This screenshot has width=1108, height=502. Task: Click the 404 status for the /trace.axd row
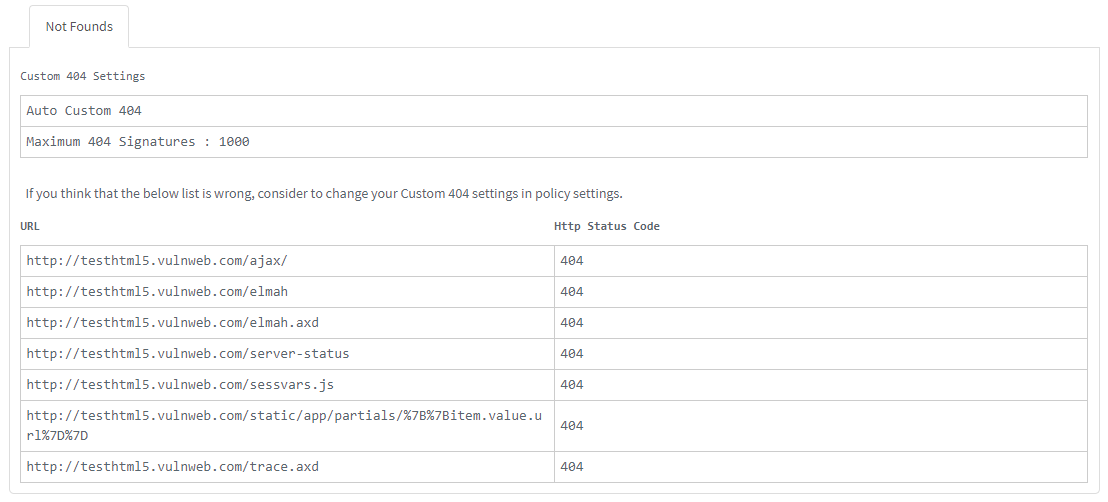coord(572,466)
